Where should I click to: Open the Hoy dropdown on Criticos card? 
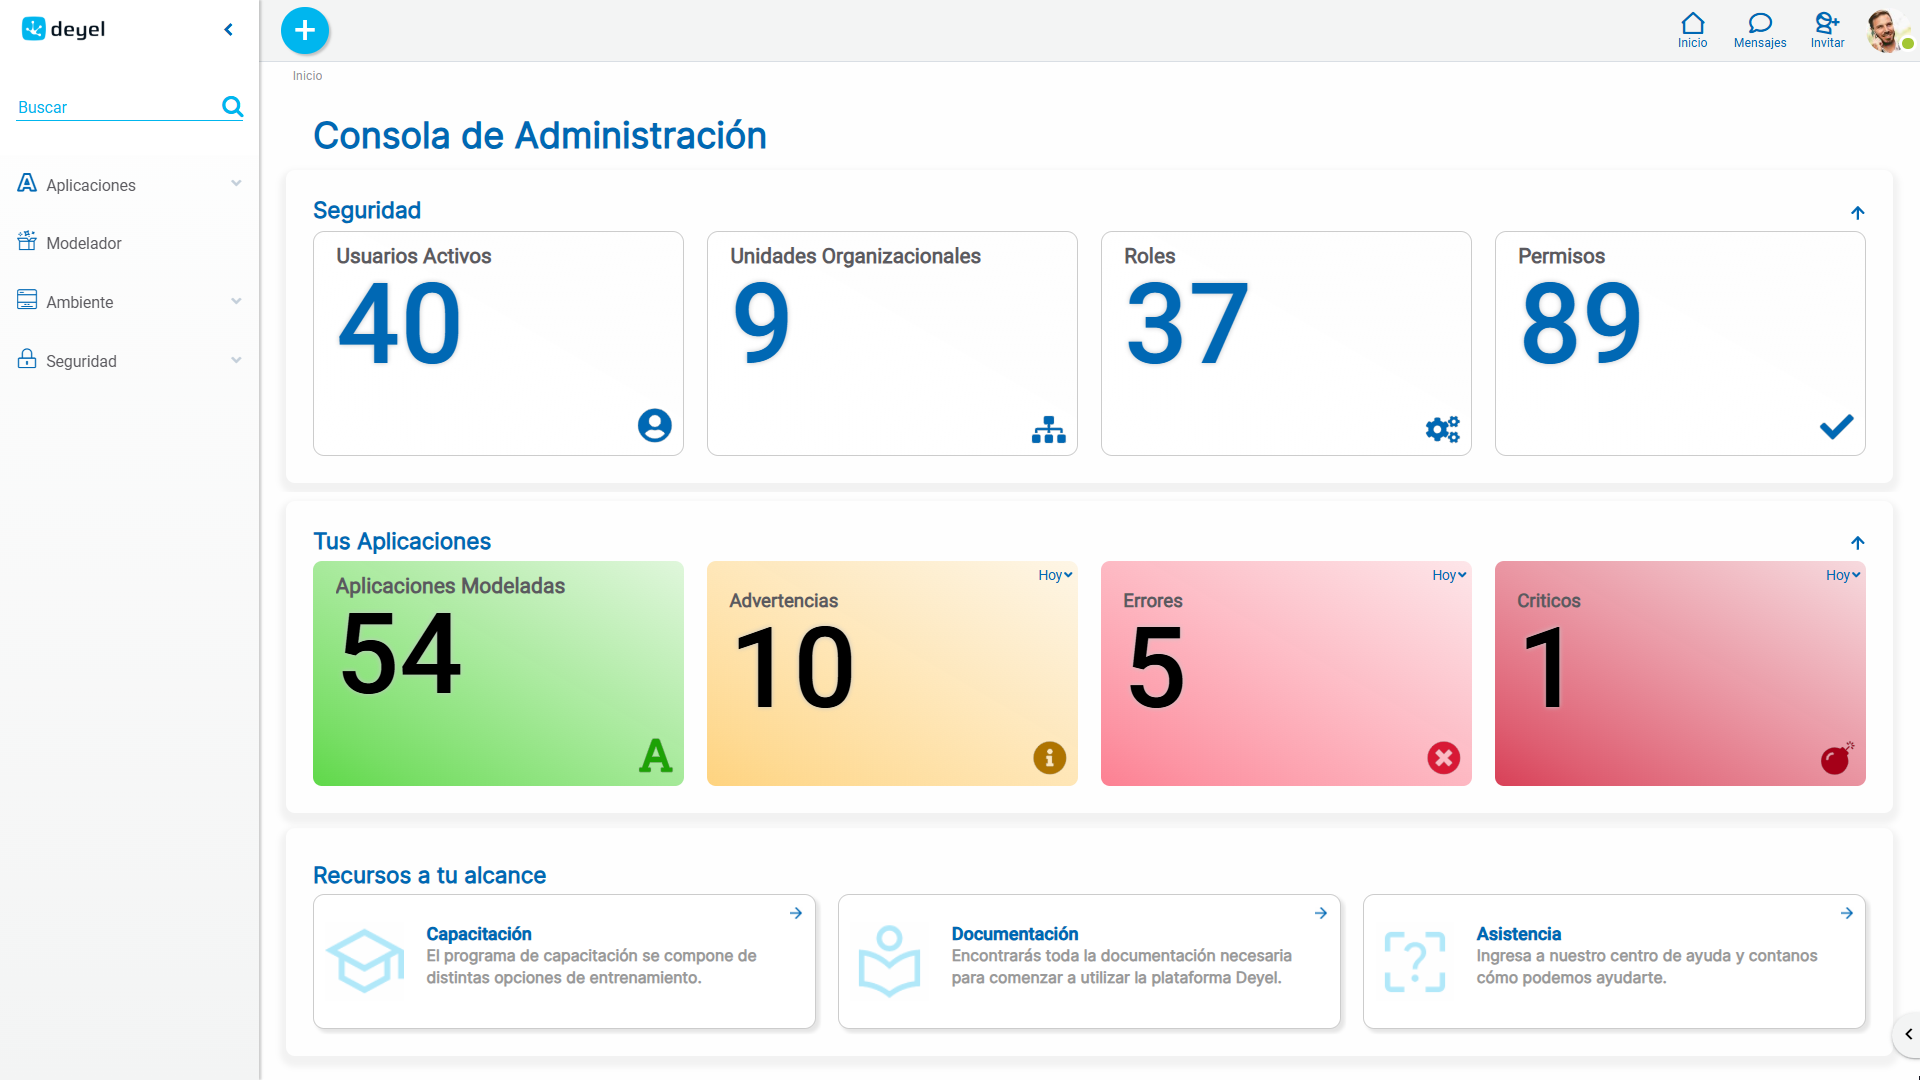pos(1843,575)
